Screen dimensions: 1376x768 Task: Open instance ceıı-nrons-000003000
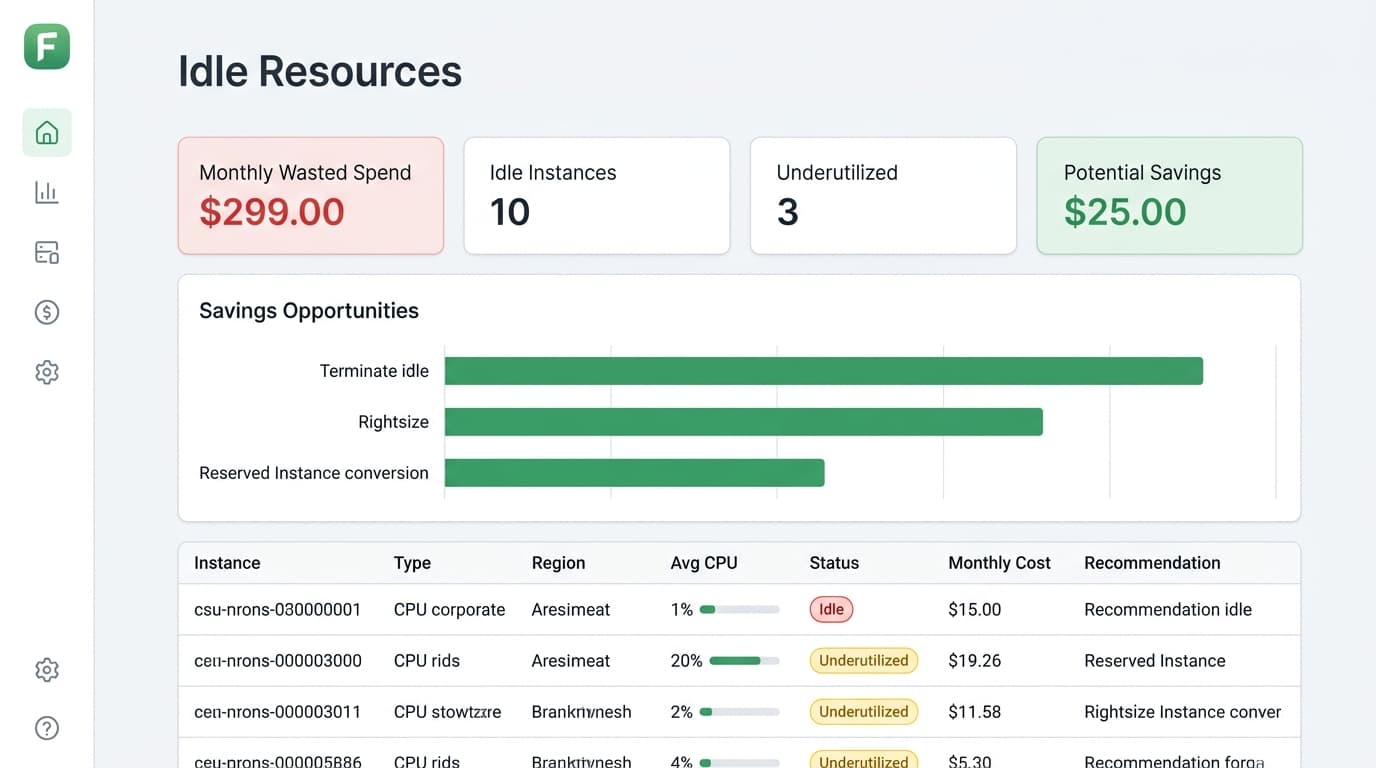pyautogui.click(x=277, y=661)
